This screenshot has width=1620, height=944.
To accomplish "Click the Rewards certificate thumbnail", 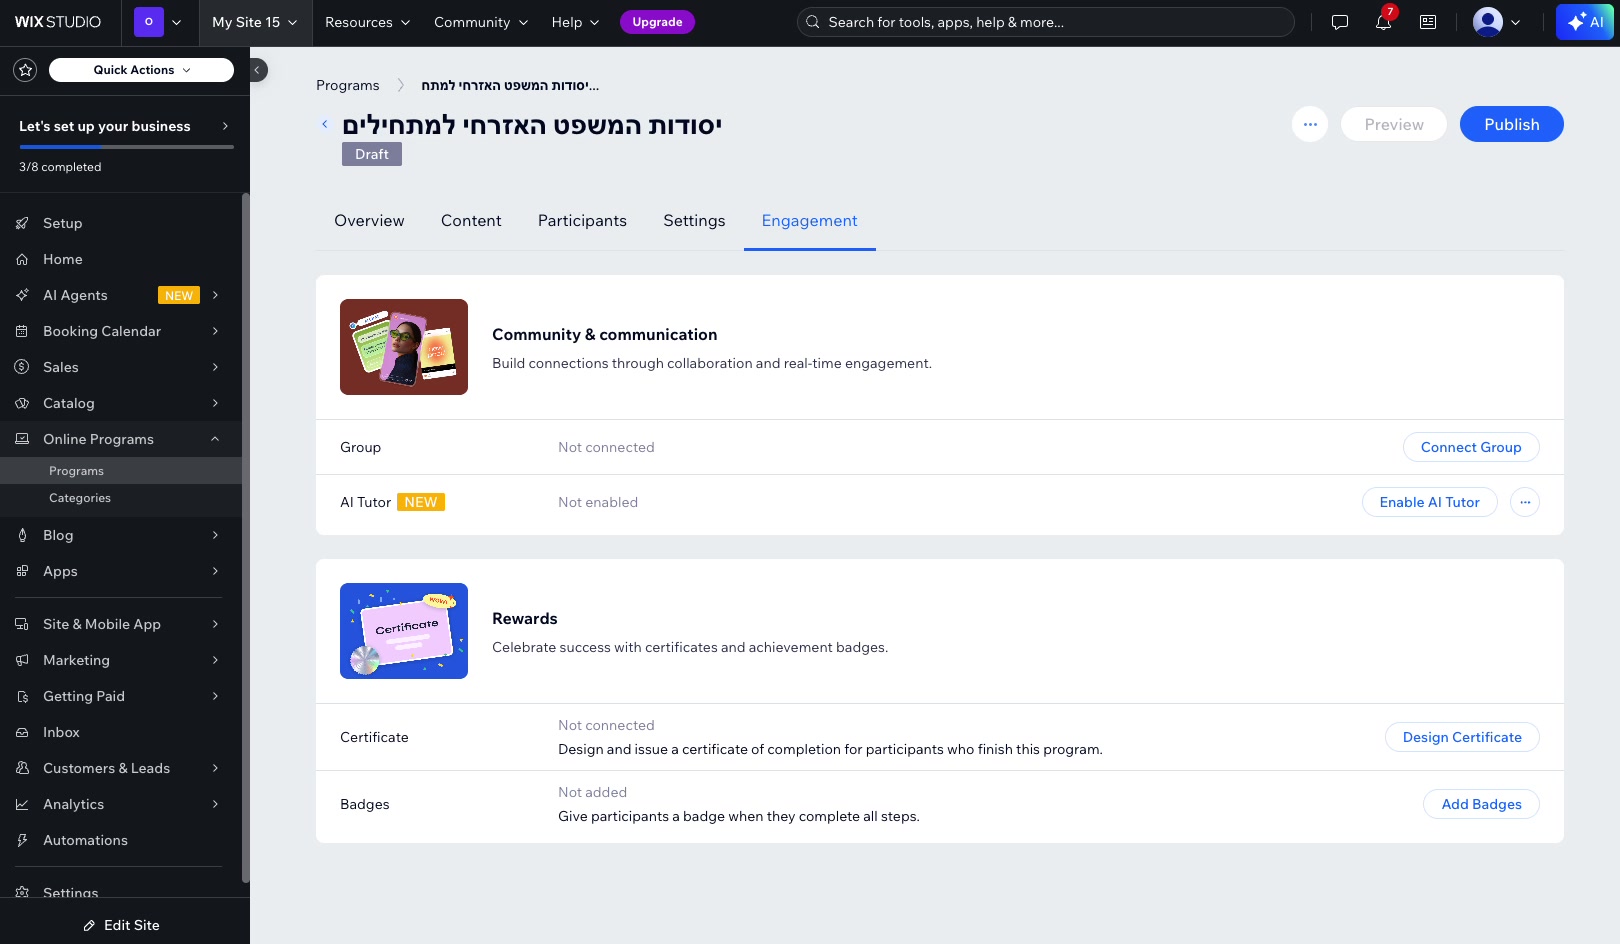I will (404, 631).
